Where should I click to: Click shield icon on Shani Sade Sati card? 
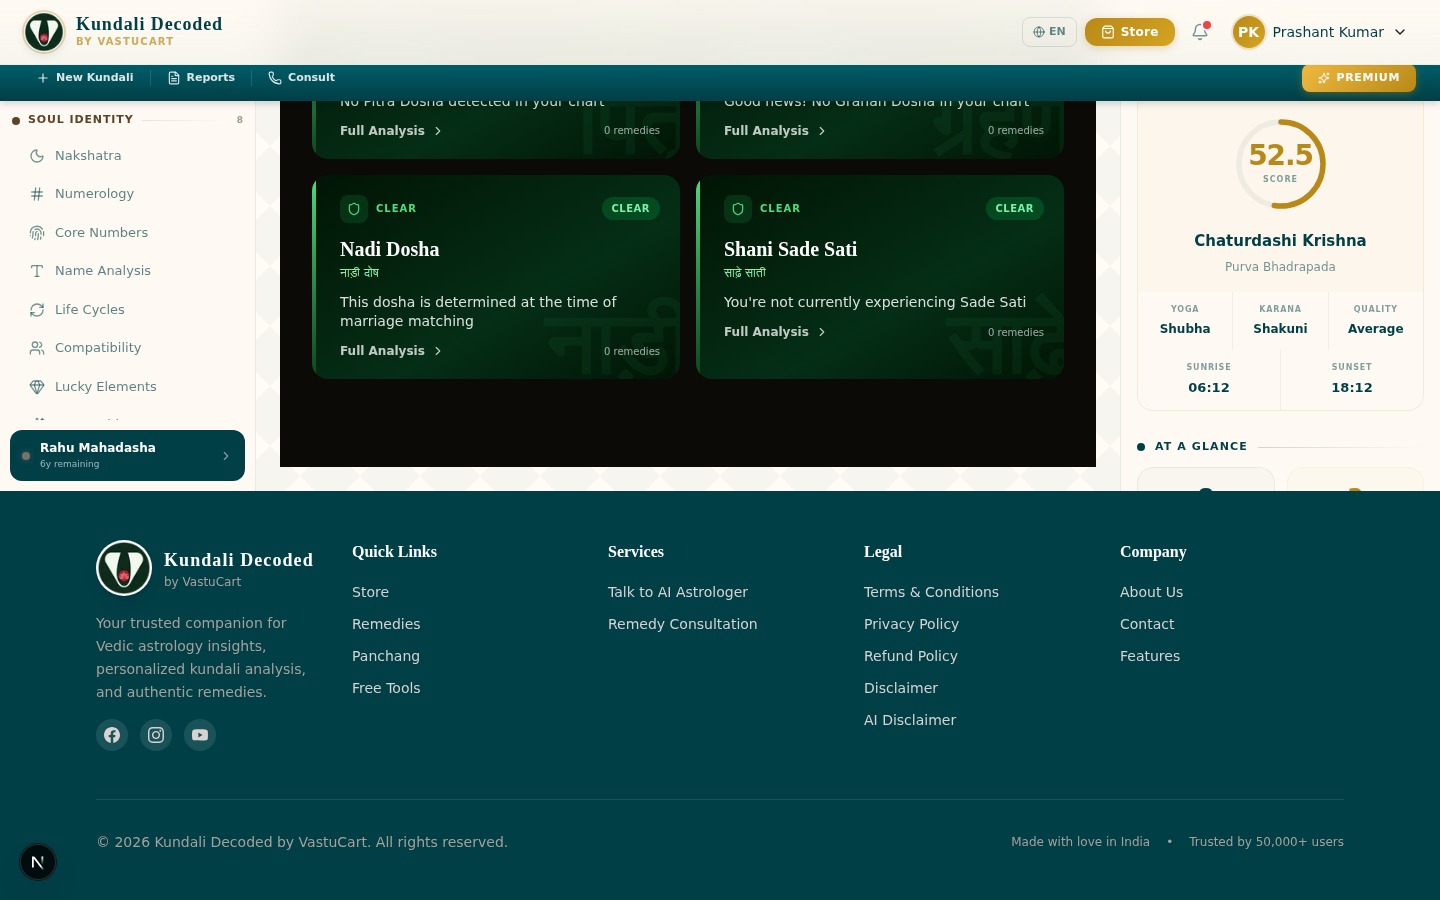pyautogui.click(x=738, y=209)
